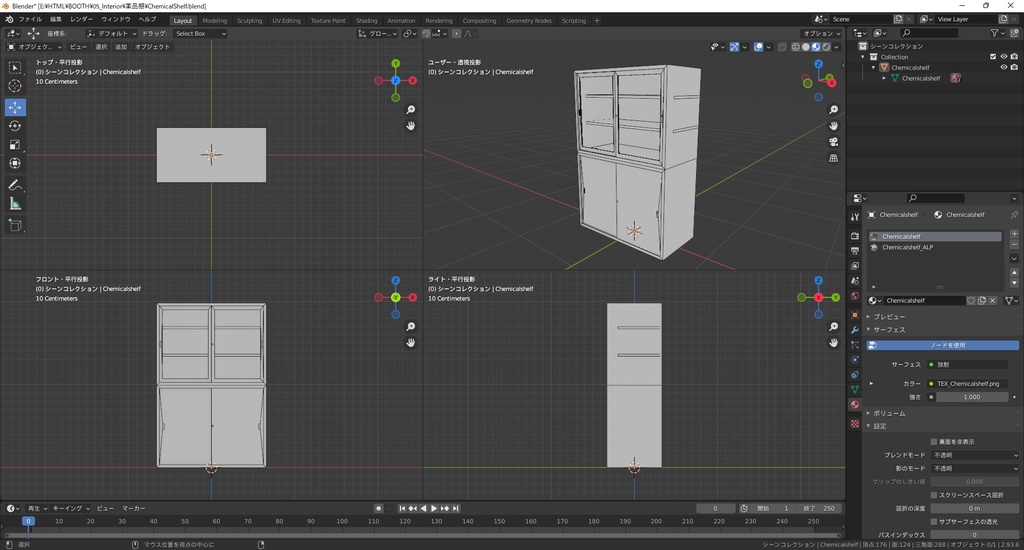
Task: Unlink the Chemicalshelf material with X
Action: pyautogui.click(x=993, y=300)
